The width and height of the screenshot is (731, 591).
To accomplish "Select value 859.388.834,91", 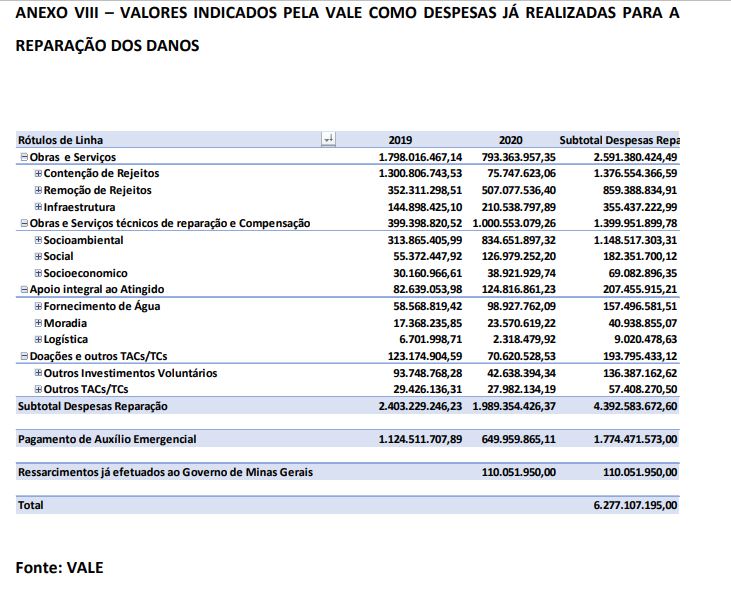I will 640,190.
